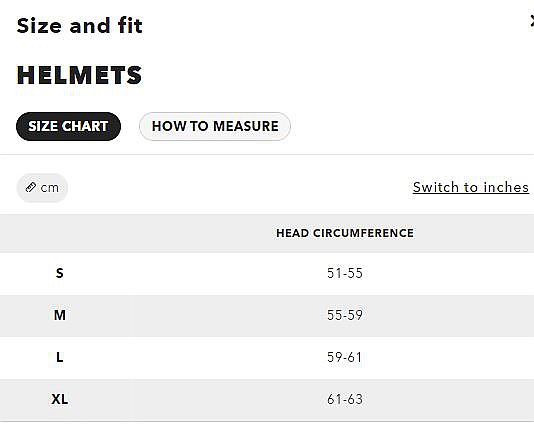This screenshot has height=441, width=534.
Task: Click the blank size column header cell
Action: tap(65, 233)
